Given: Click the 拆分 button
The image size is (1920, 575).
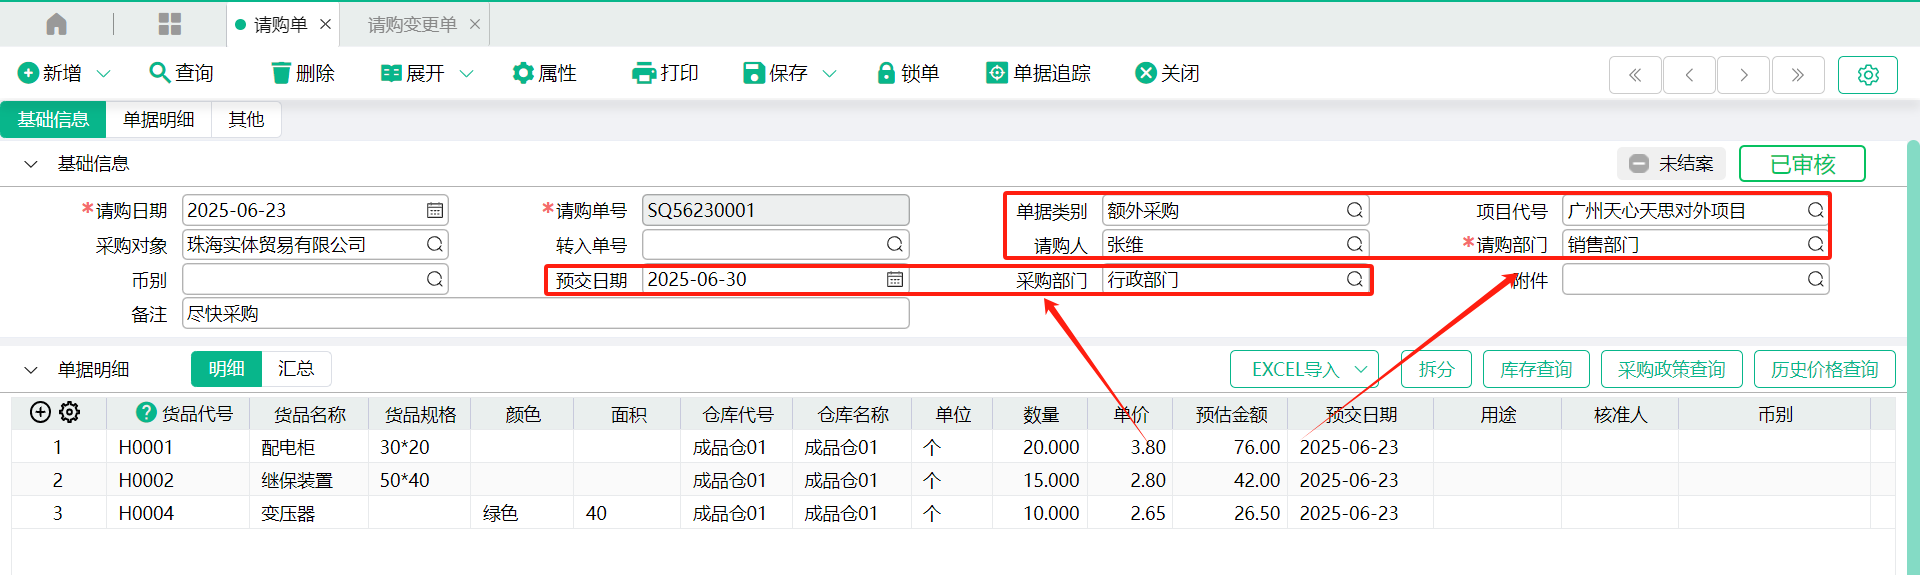Looking at the screenshot, I should click(x=1436, y=369).
